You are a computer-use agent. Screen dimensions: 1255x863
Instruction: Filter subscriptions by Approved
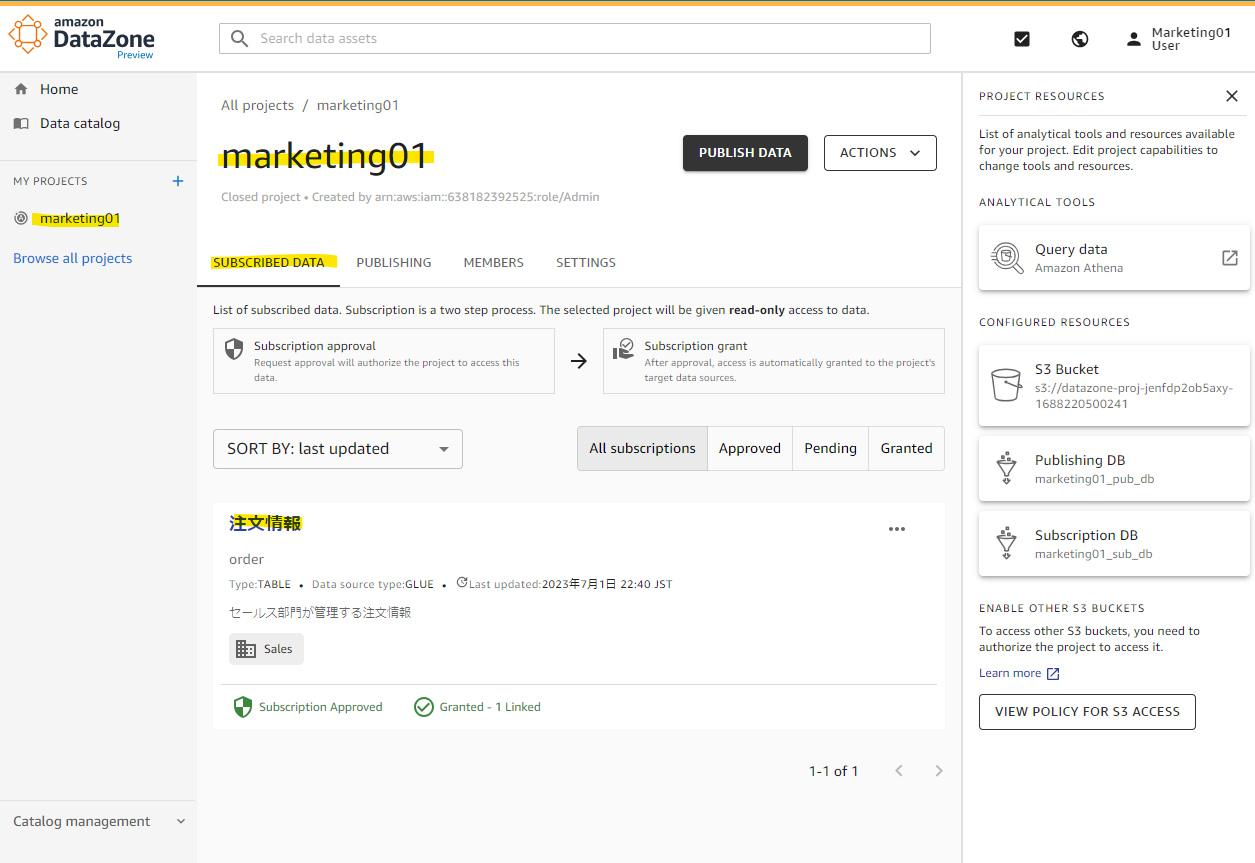pos(750,448)
